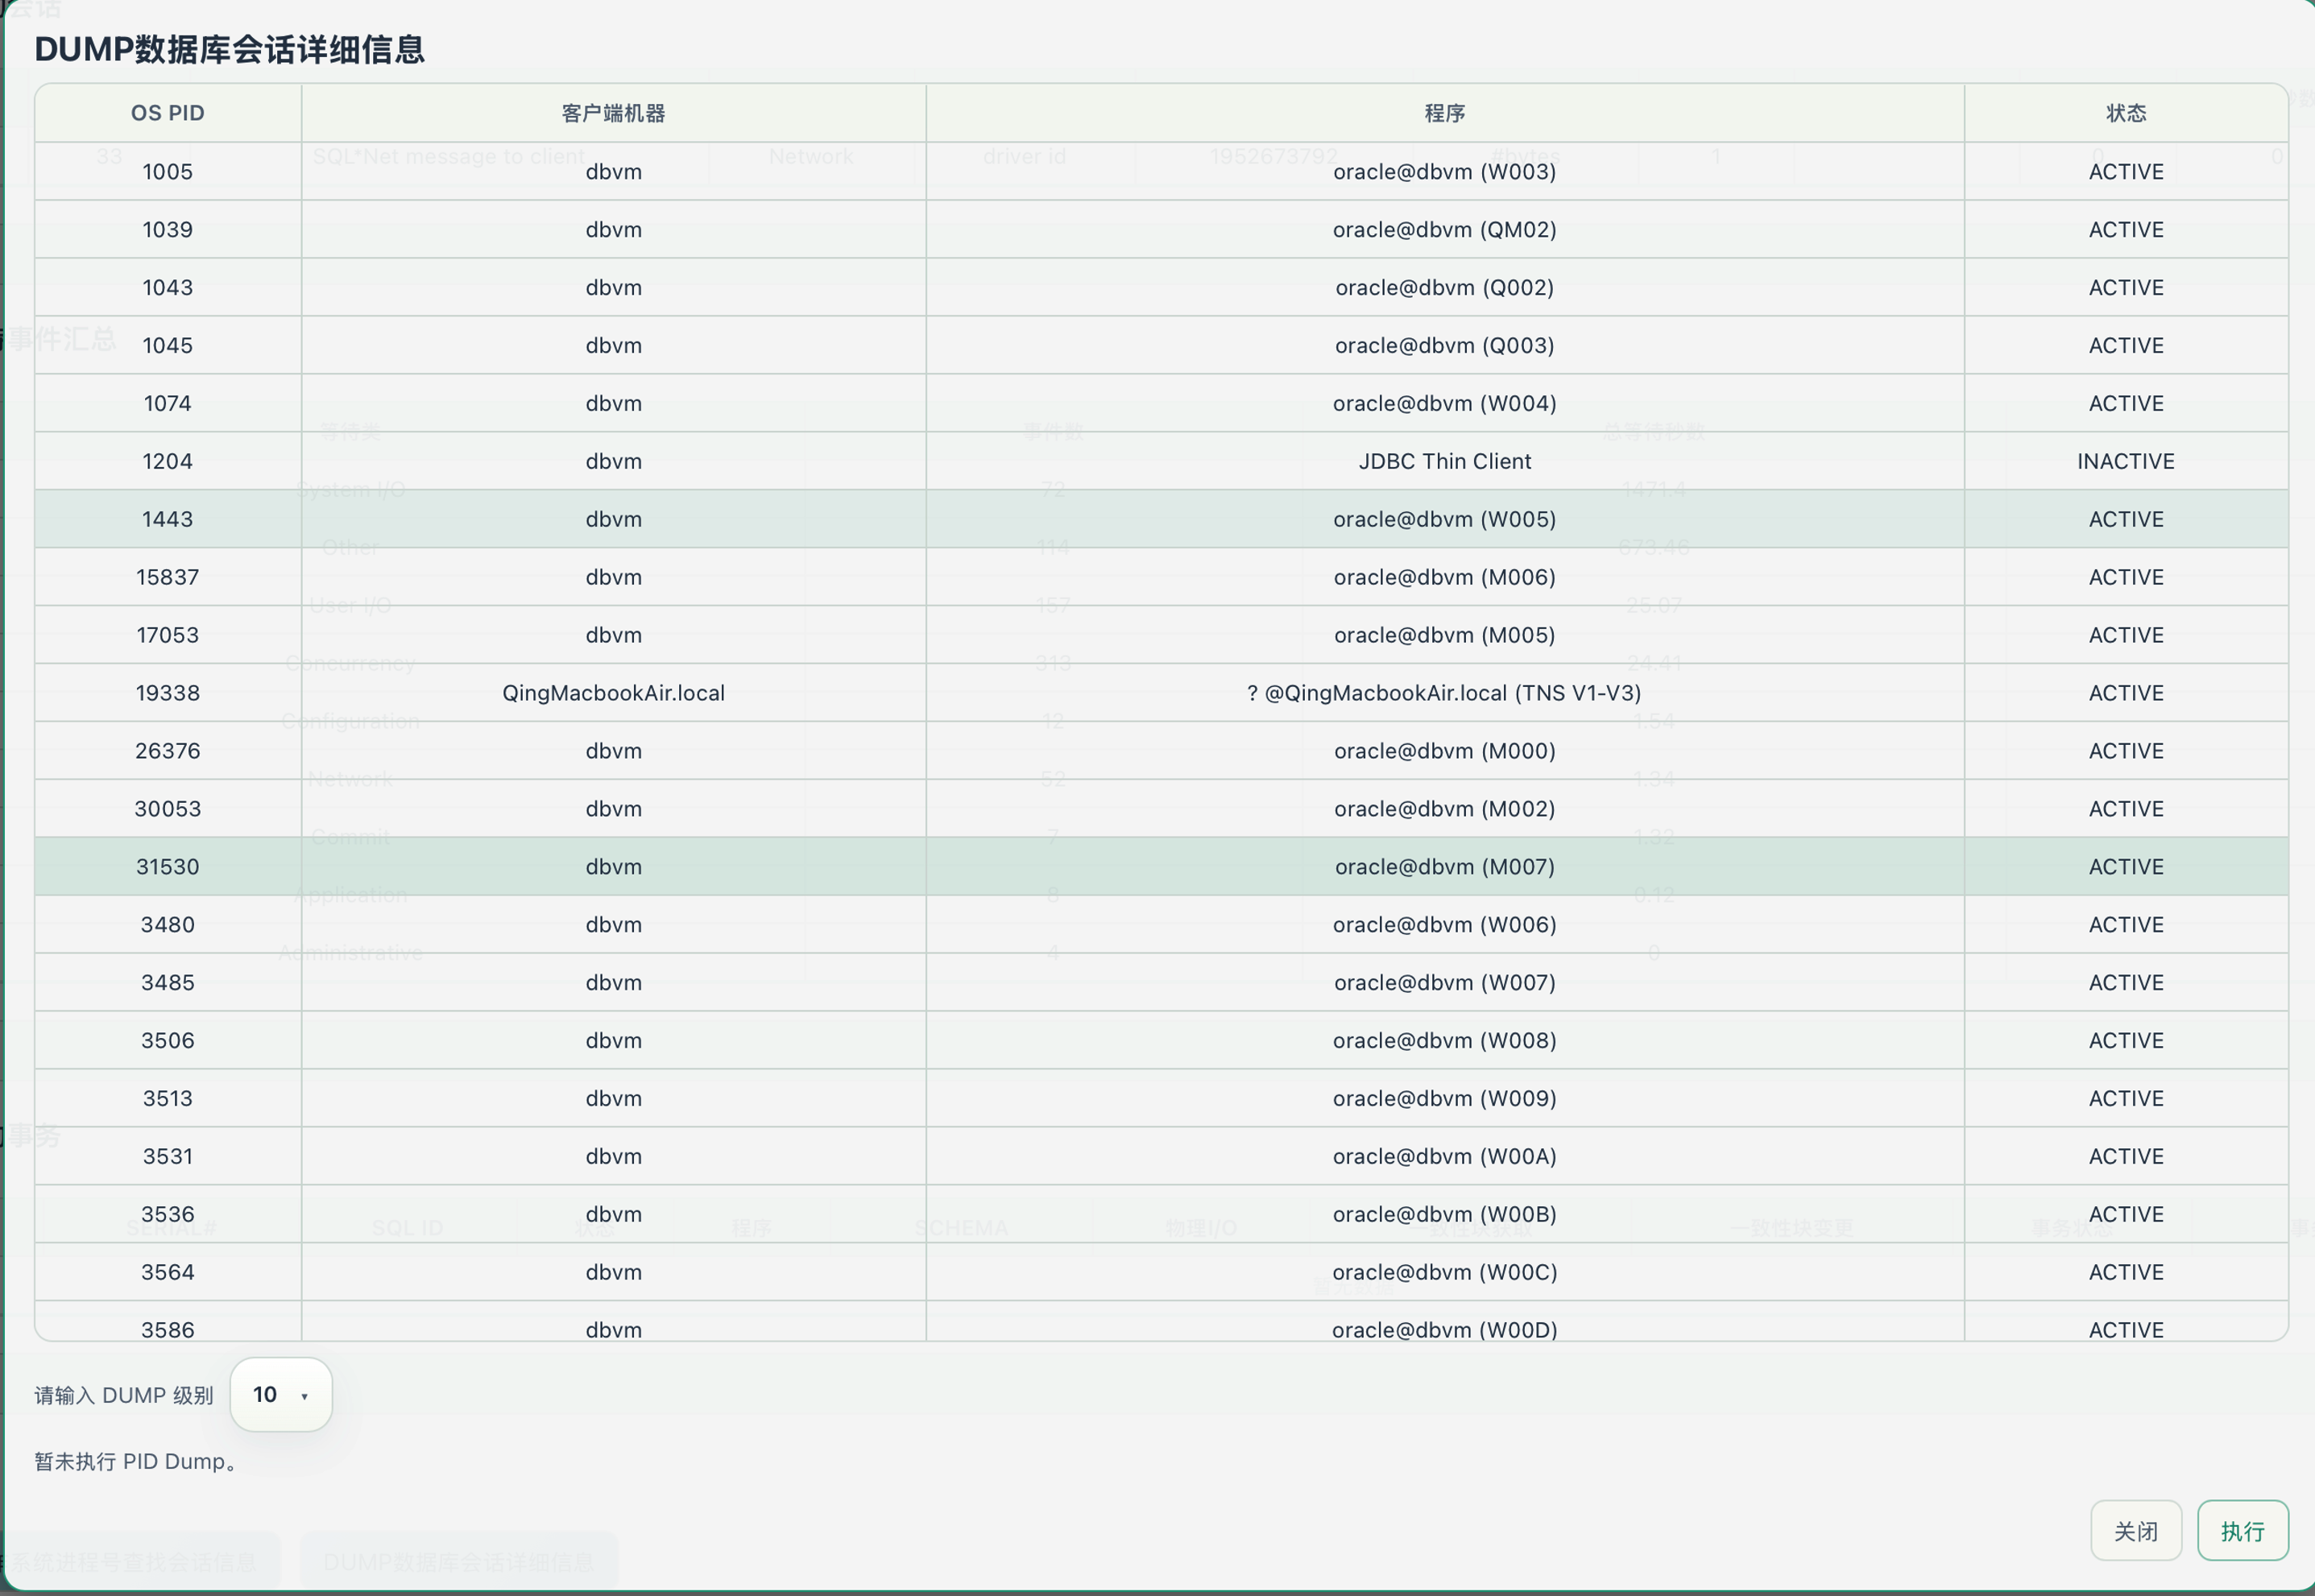Click the ACTIVE status in PID 19338 row
2315x1596 pixels.
coord(2126,693)
